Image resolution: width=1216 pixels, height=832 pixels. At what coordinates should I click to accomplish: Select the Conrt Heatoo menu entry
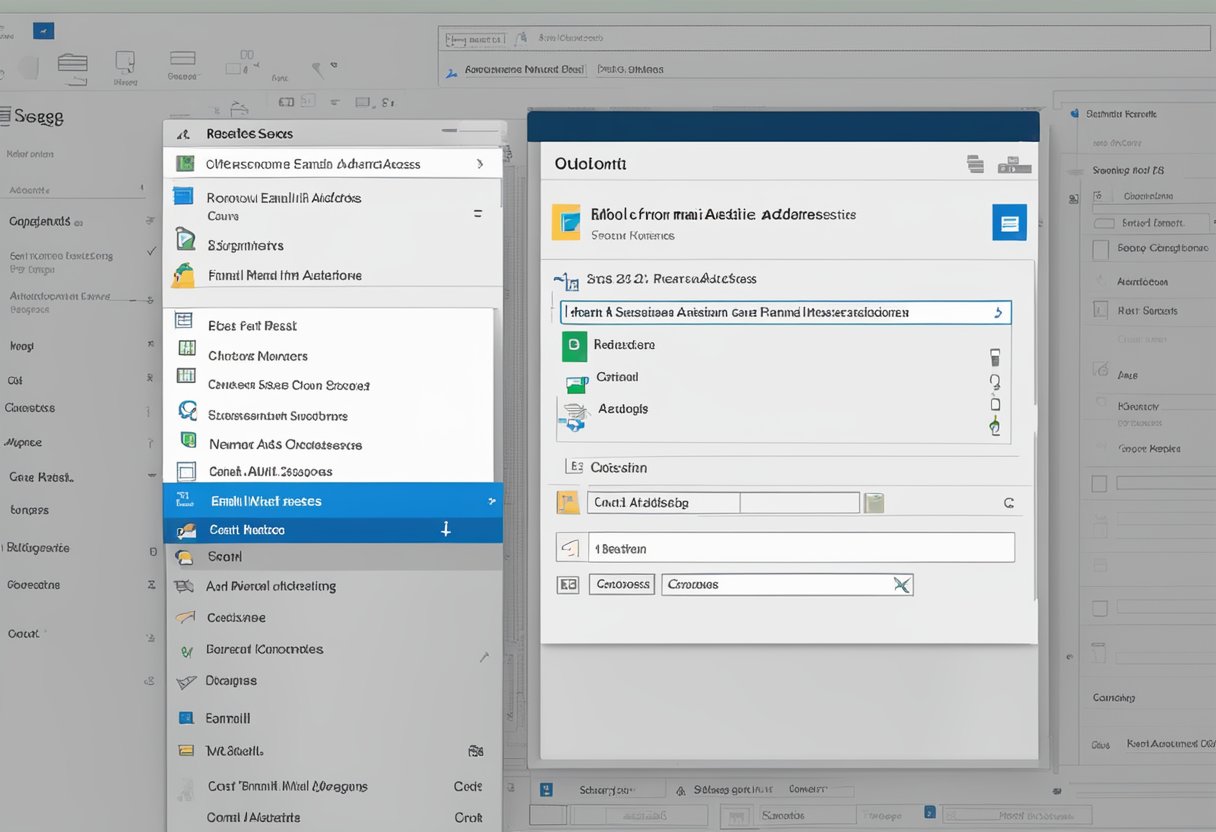(x=247, y=530)
